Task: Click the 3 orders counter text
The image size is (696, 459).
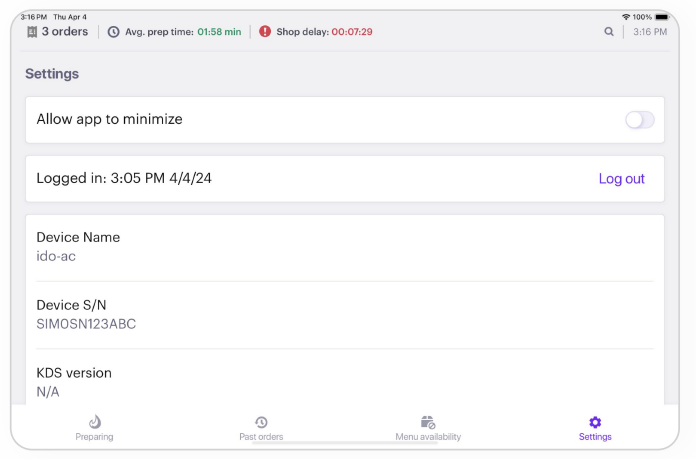Action: 65,32
